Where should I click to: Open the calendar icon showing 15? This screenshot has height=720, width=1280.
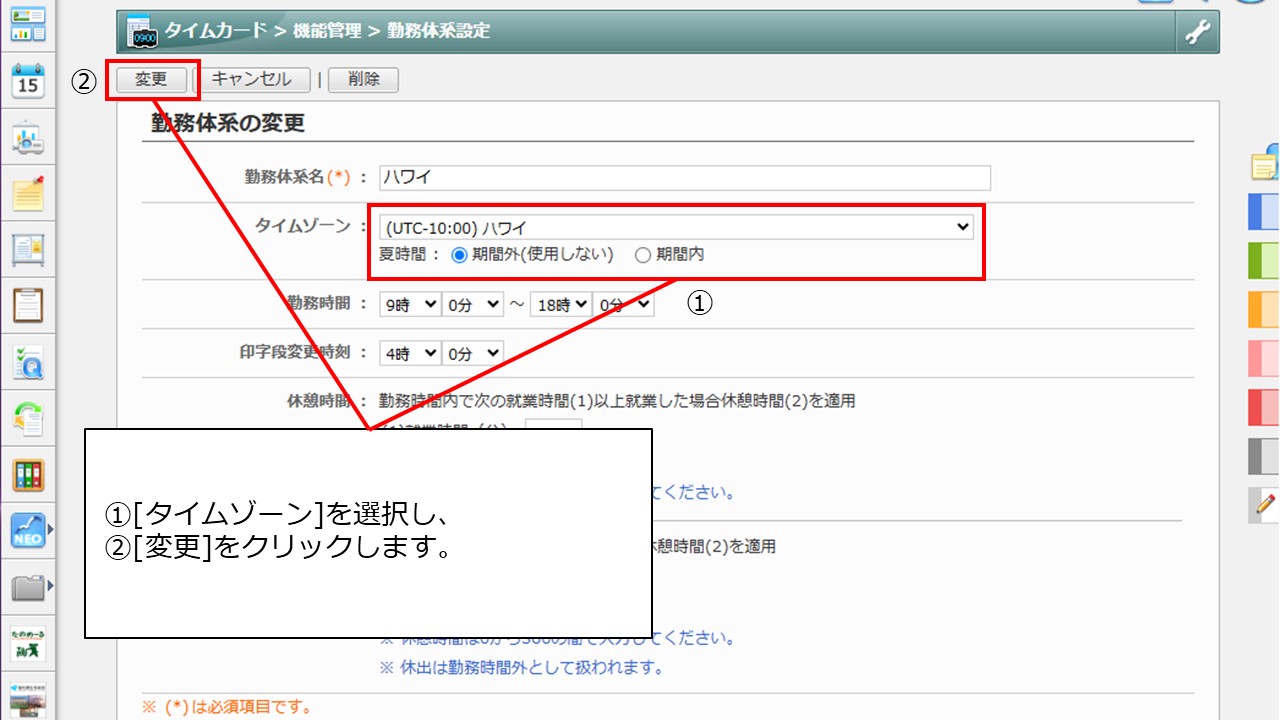pos(28,81)
